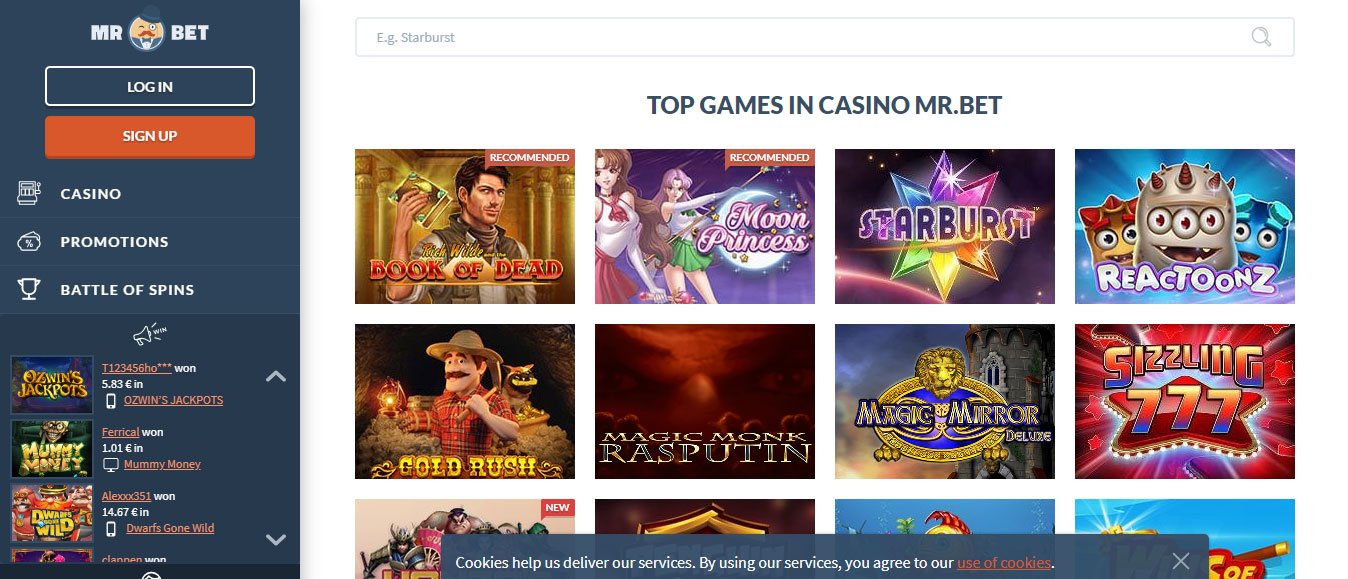Click the search magnifier icon
Image resolution: width=1348 pixels, height=579 pixels.
(x=1261, y=37)
